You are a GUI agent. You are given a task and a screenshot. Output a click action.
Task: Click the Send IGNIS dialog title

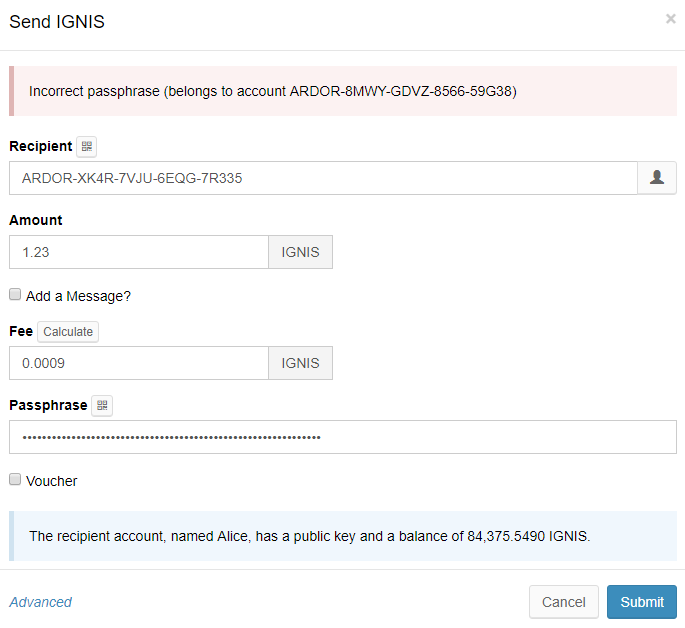click(x=56, y=21)
